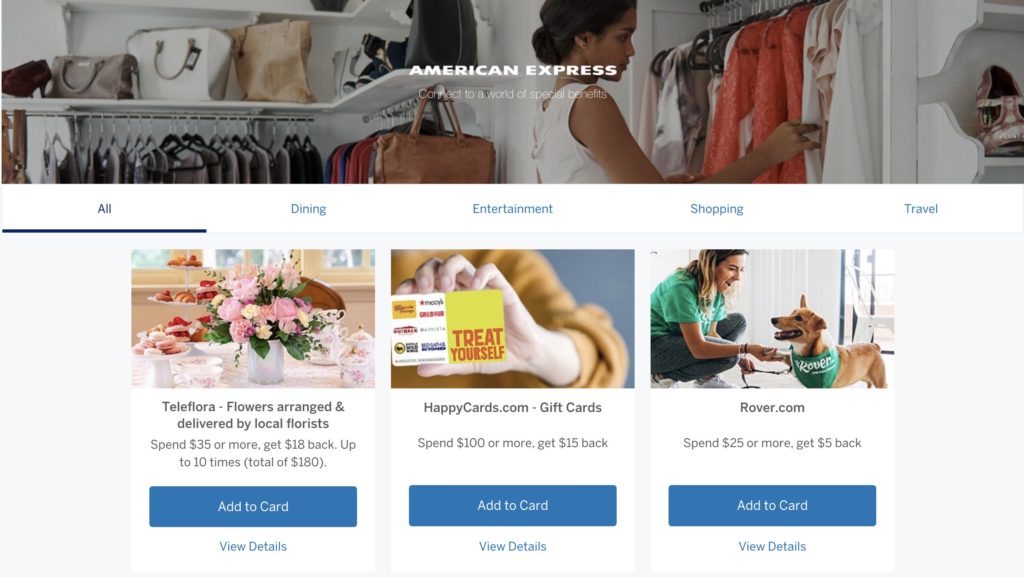
Task: Click the Rover.com offer title
Action: pyautogui.click(x=772, y=407)
